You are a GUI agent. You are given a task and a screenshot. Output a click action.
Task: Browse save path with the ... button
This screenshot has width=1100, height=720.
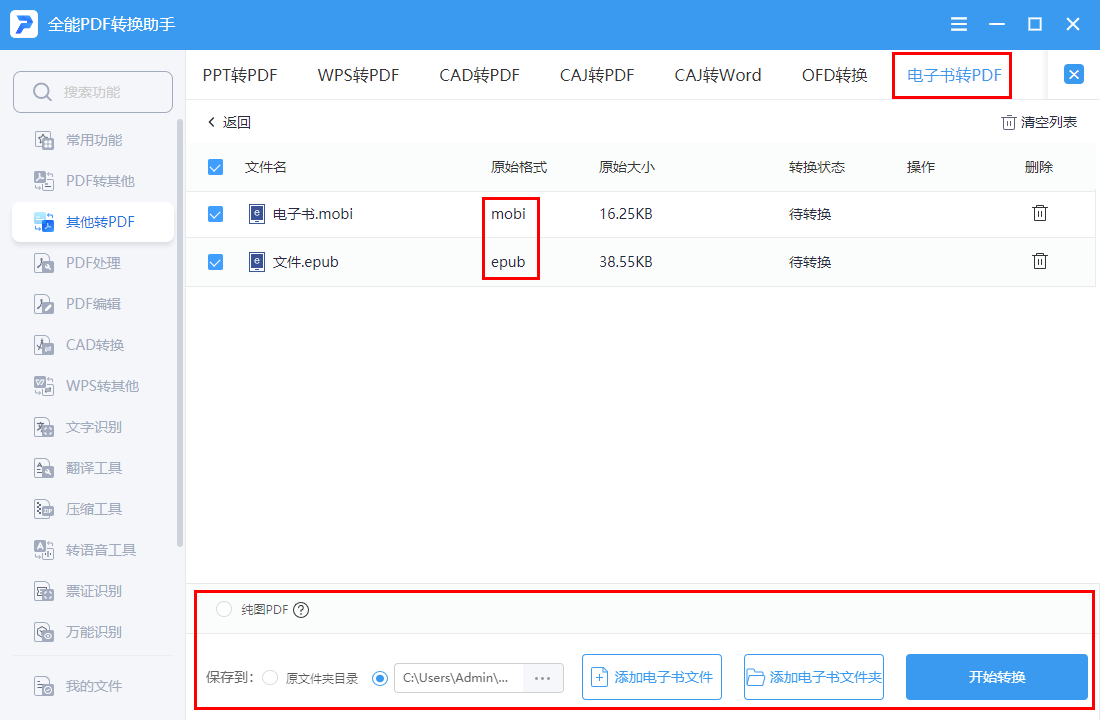(542, 677)
